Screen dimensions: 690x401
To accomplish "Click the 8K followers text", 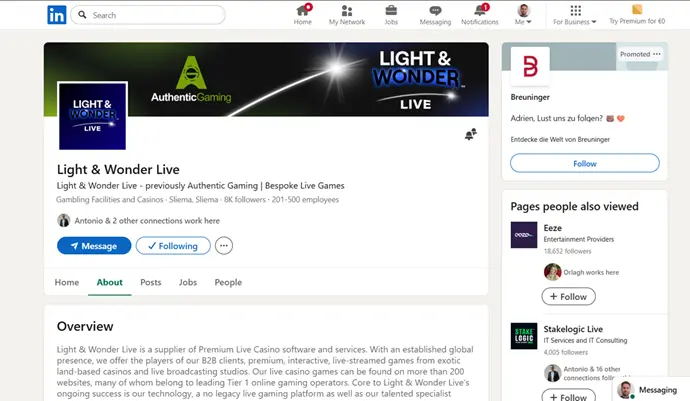I will (x=245, y=199).
